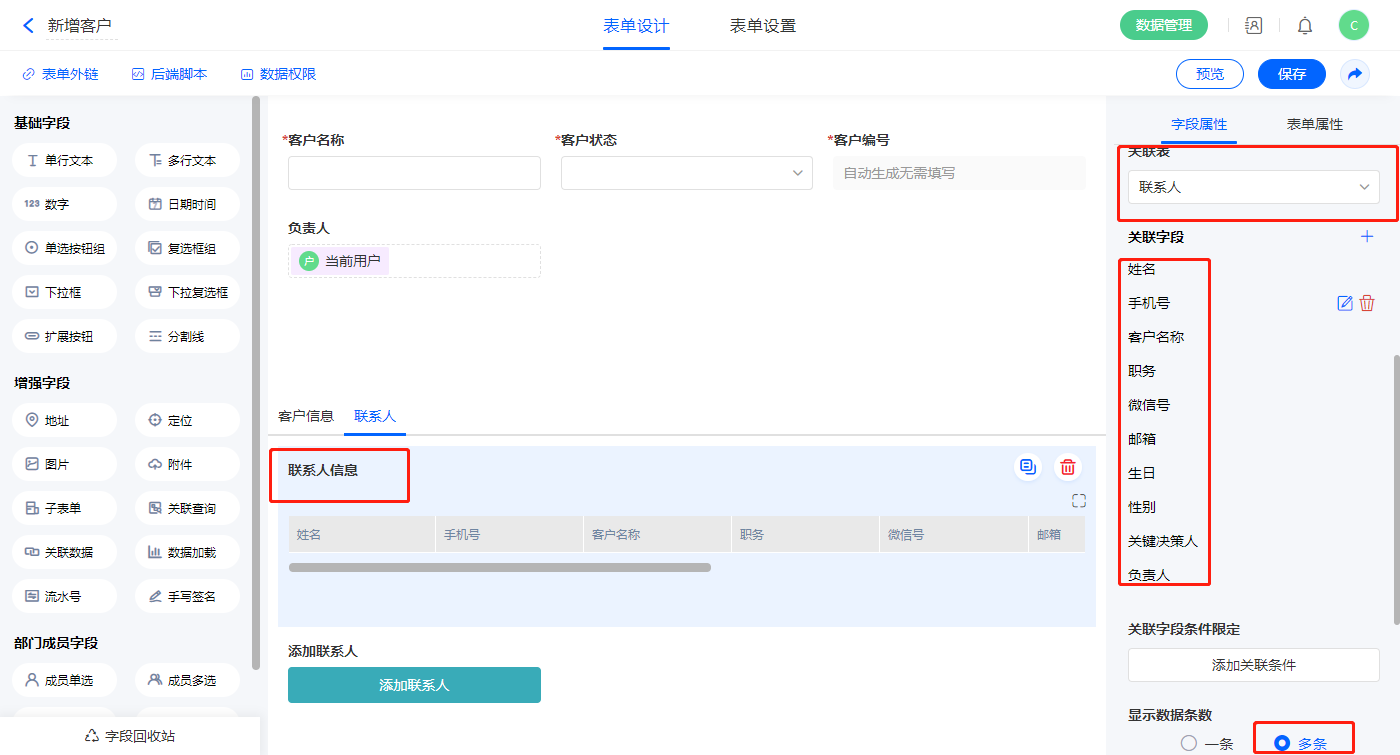The height and width of the screenshot is (755, 1400).
Task: Click the 保存 button
Action: pos(1291,74)
